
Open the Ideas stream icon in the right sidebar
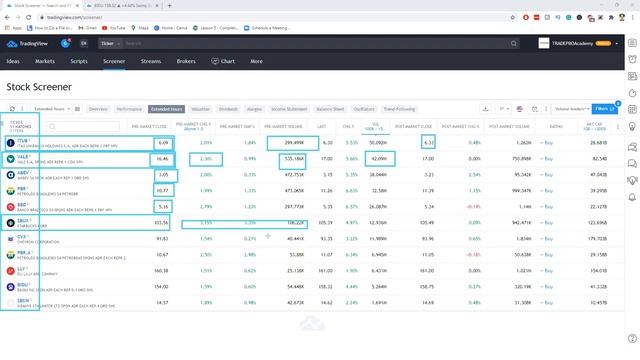632,180
